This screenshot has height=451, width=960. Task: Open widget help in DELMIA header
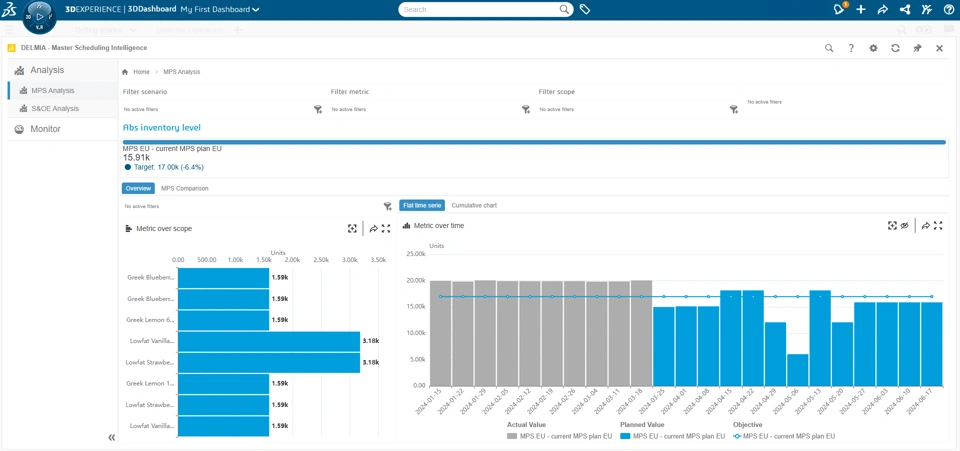851,48
